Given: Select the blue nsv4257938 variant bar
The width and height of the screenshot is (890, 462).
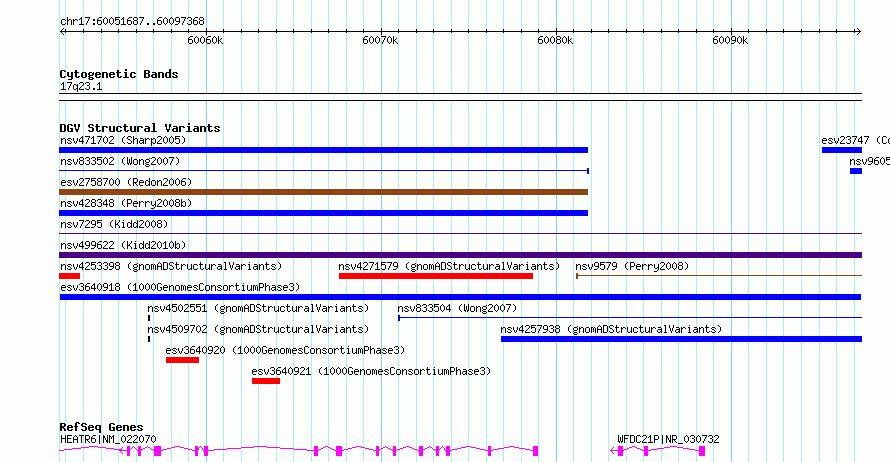Looking at the screenshot, I should click(681, 339).
